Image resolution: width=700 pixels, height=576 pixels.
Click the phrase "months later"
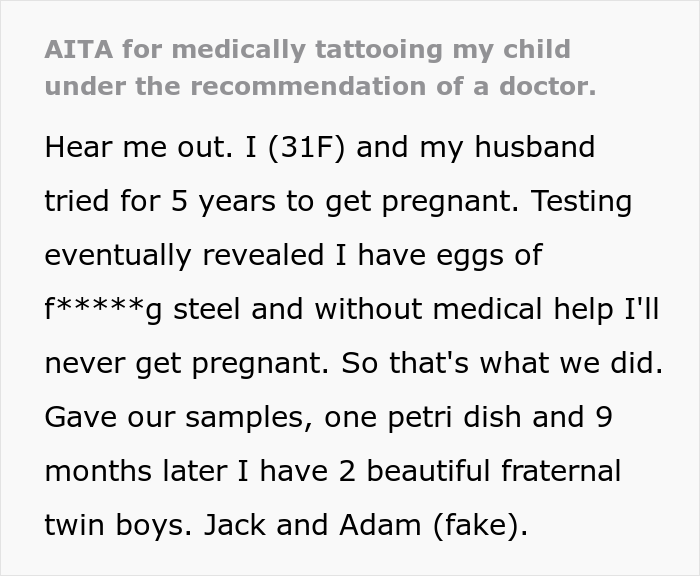click(136, 471)
